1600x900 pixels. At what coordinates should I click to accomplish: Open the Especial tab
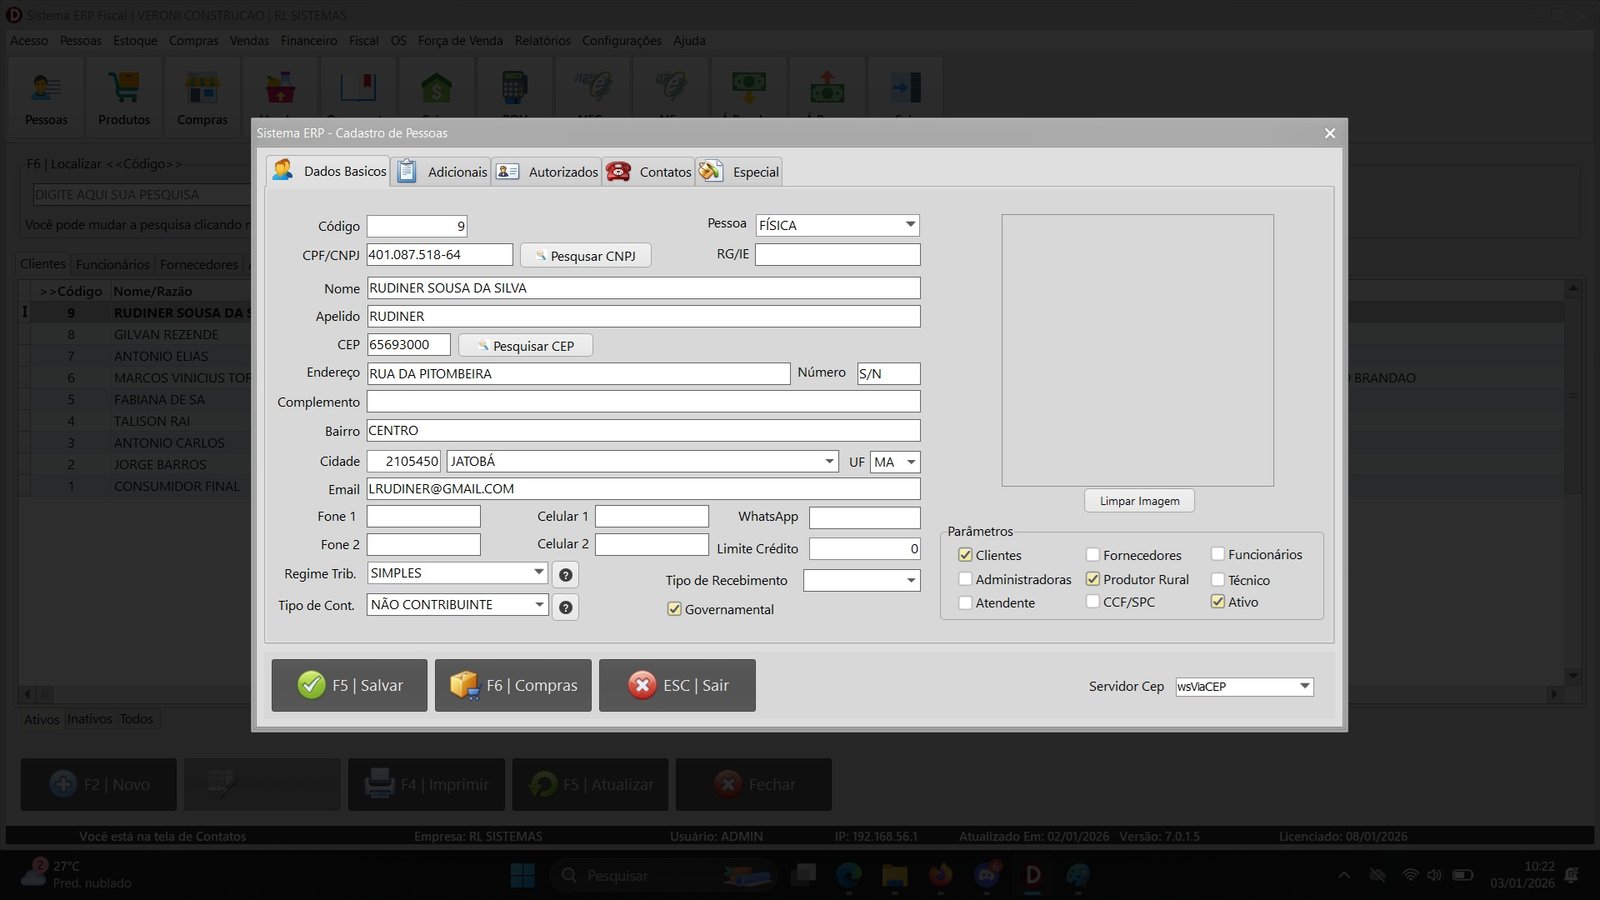(739, 172)
